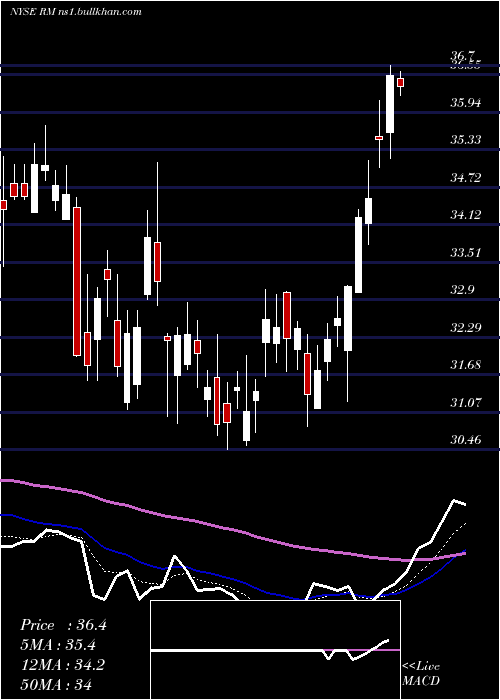Click the NYSE RM chart title text

pos(76,12)
